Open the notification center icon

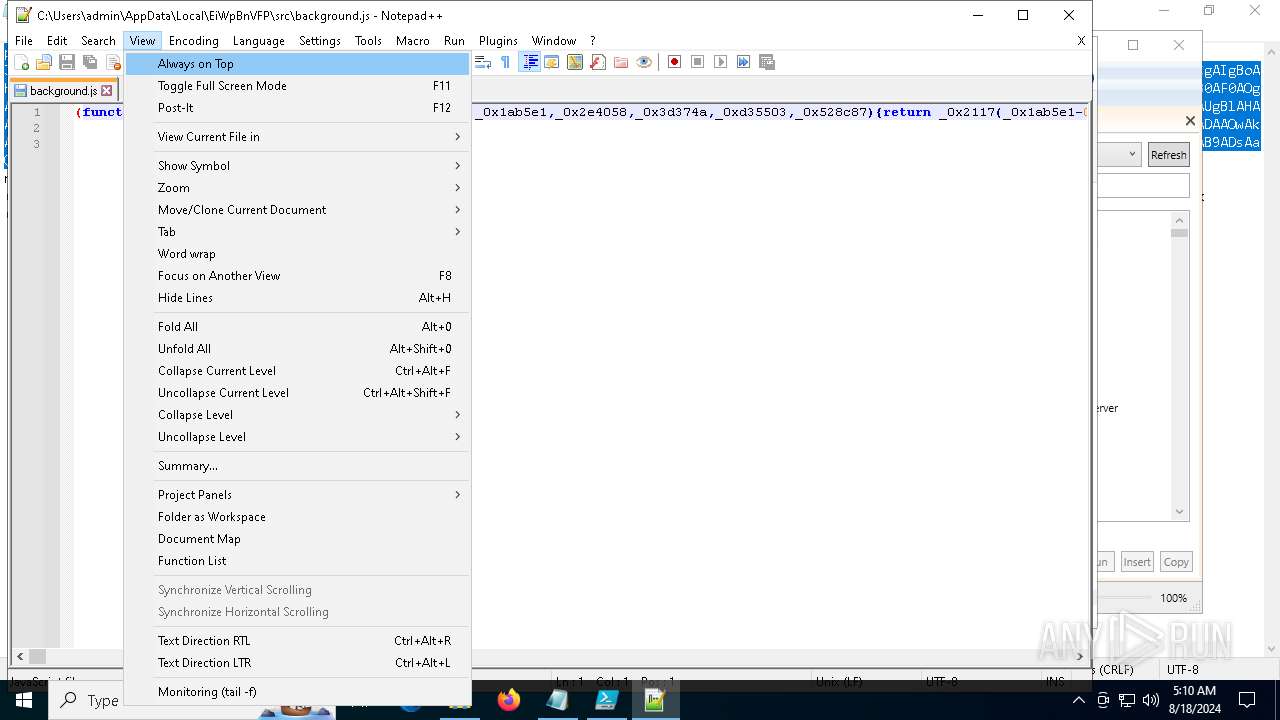pos(1247,700)
